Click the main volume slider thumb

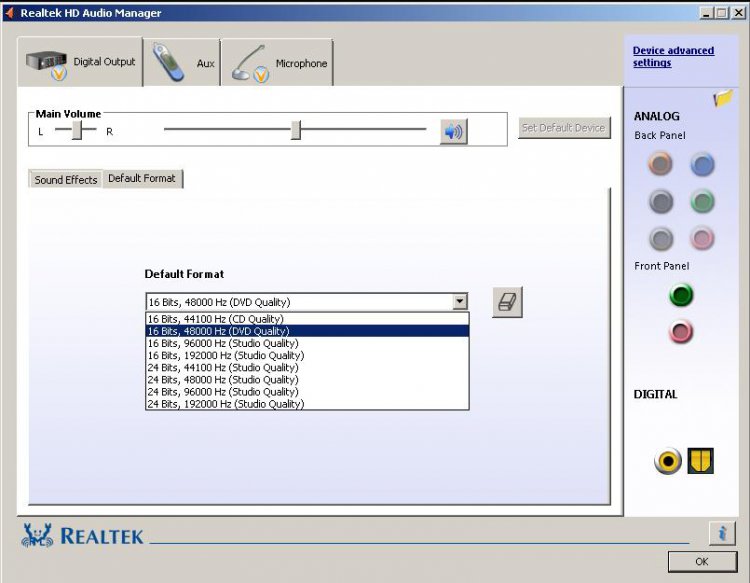296,130
